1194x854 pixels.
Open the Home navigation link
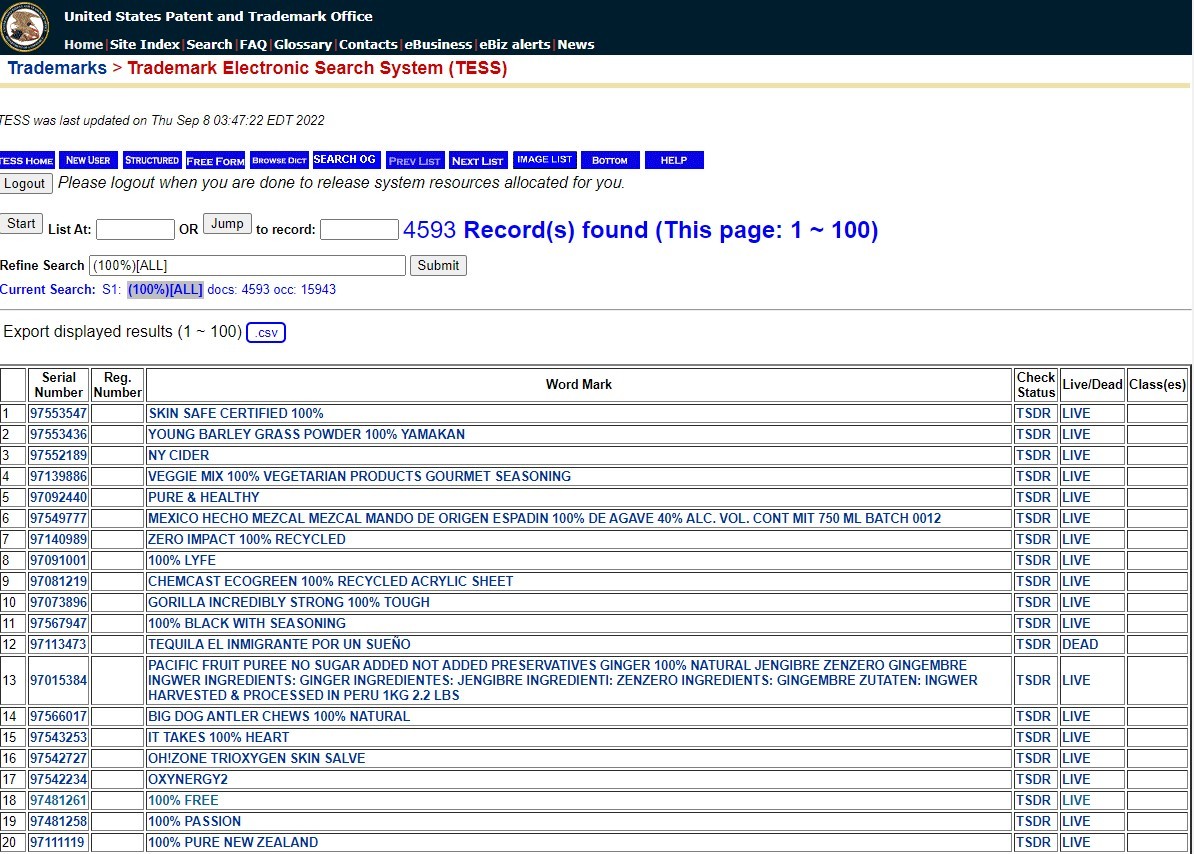coord(83,44)
